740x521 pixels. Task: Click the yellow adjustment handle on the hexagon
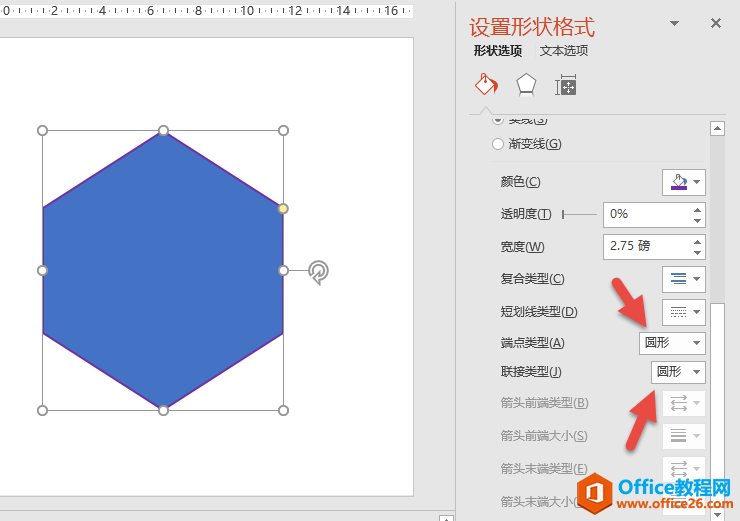[x=283, y=208]
